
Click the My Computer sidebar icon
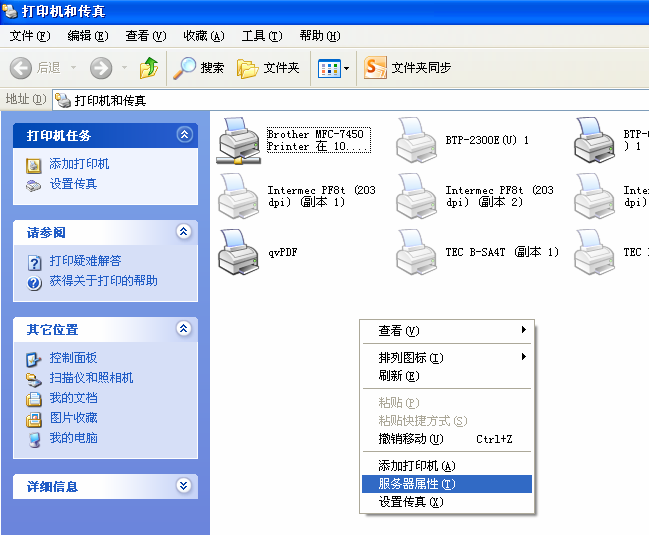click(34, 439)
